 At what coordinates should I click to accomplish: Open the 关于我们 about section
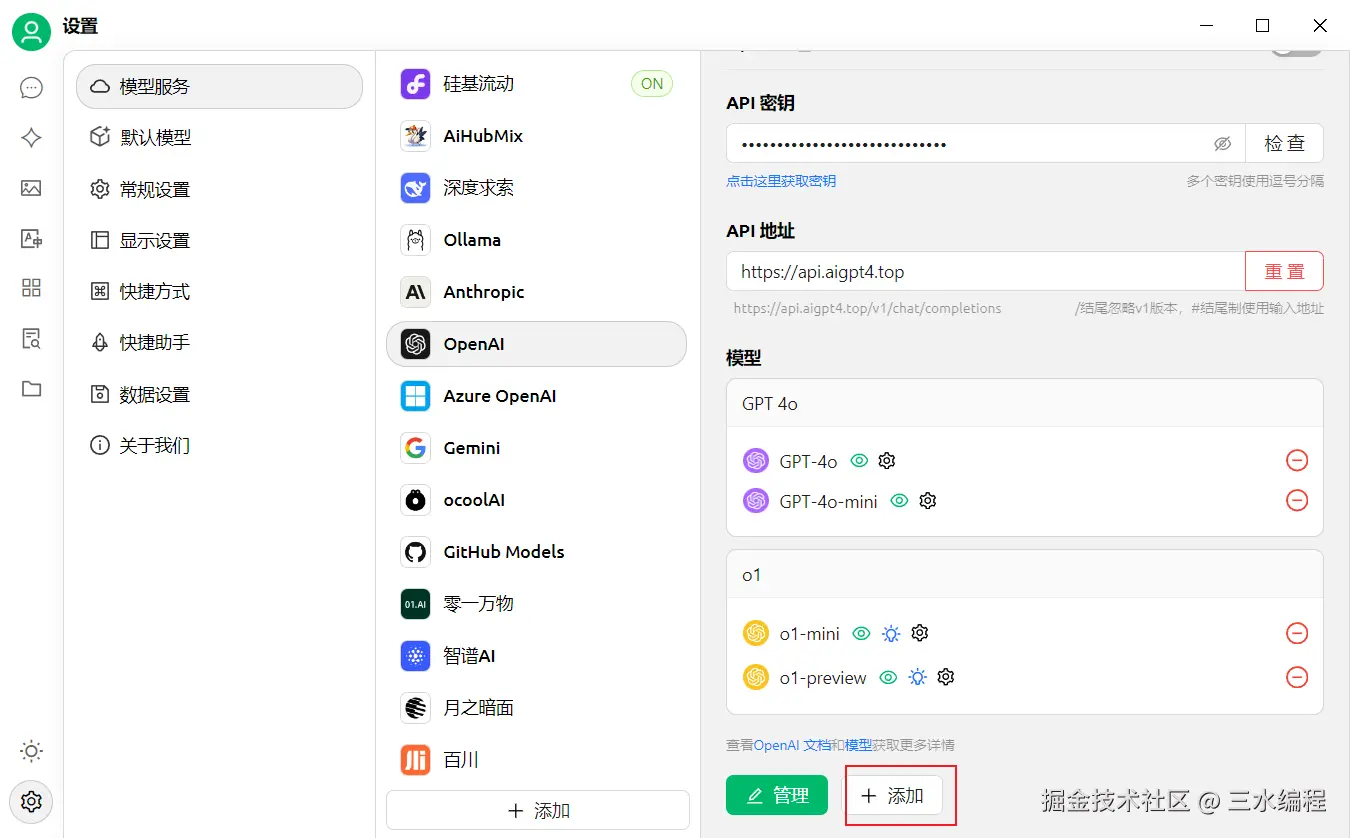click(x=219, y=446)
